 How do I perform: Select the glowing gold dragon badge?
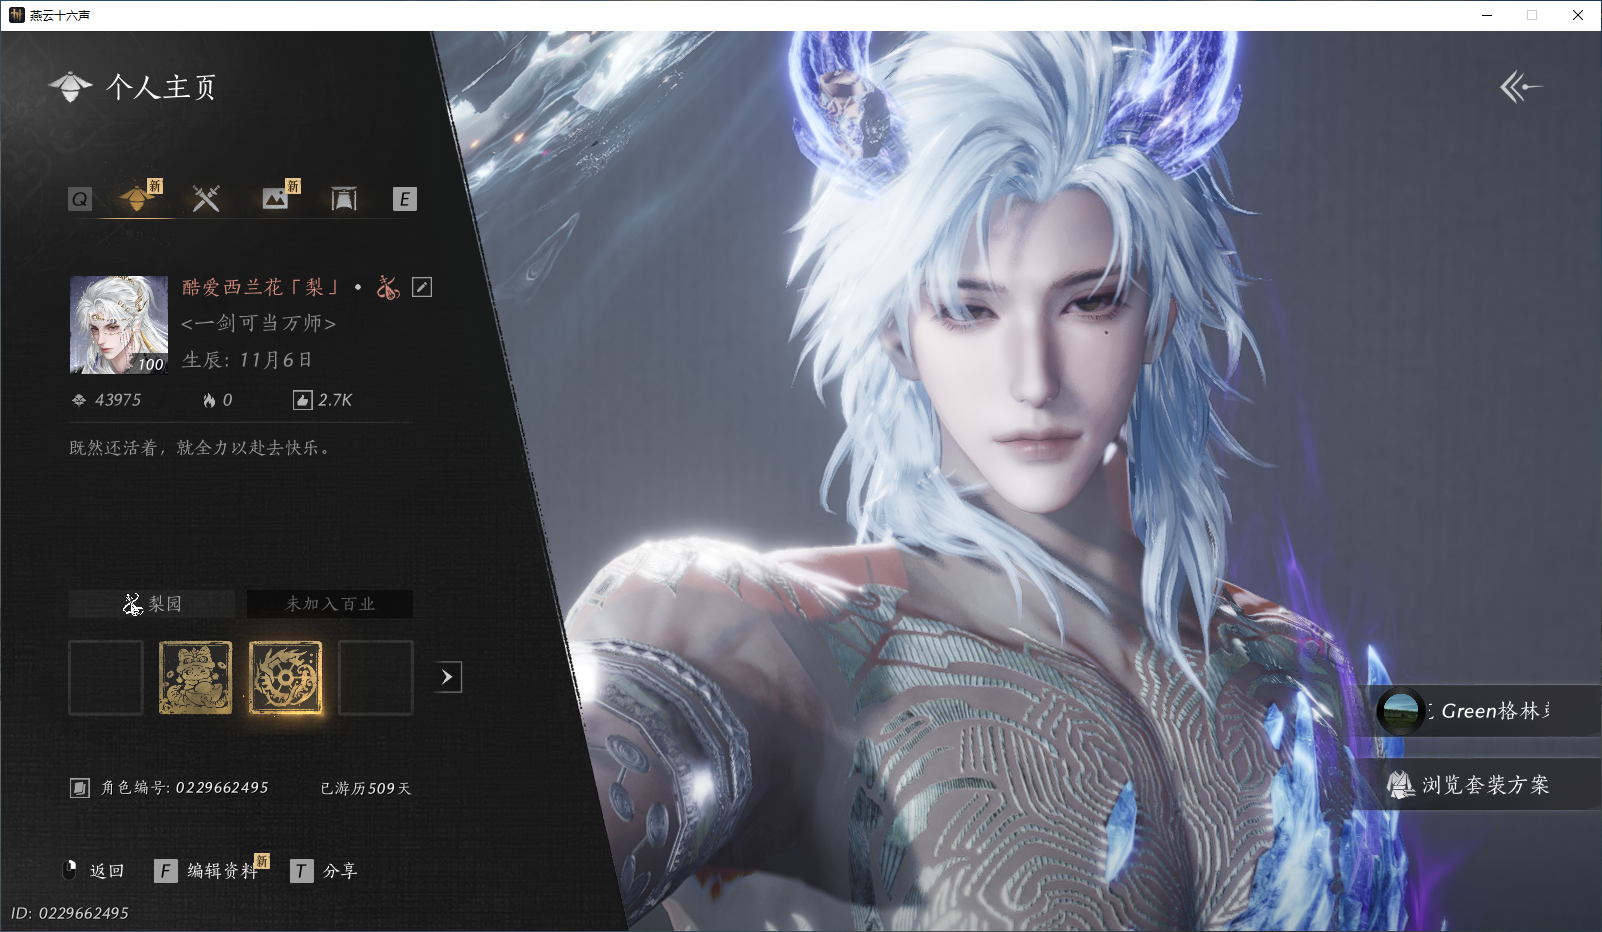click(x=286, y=678)
